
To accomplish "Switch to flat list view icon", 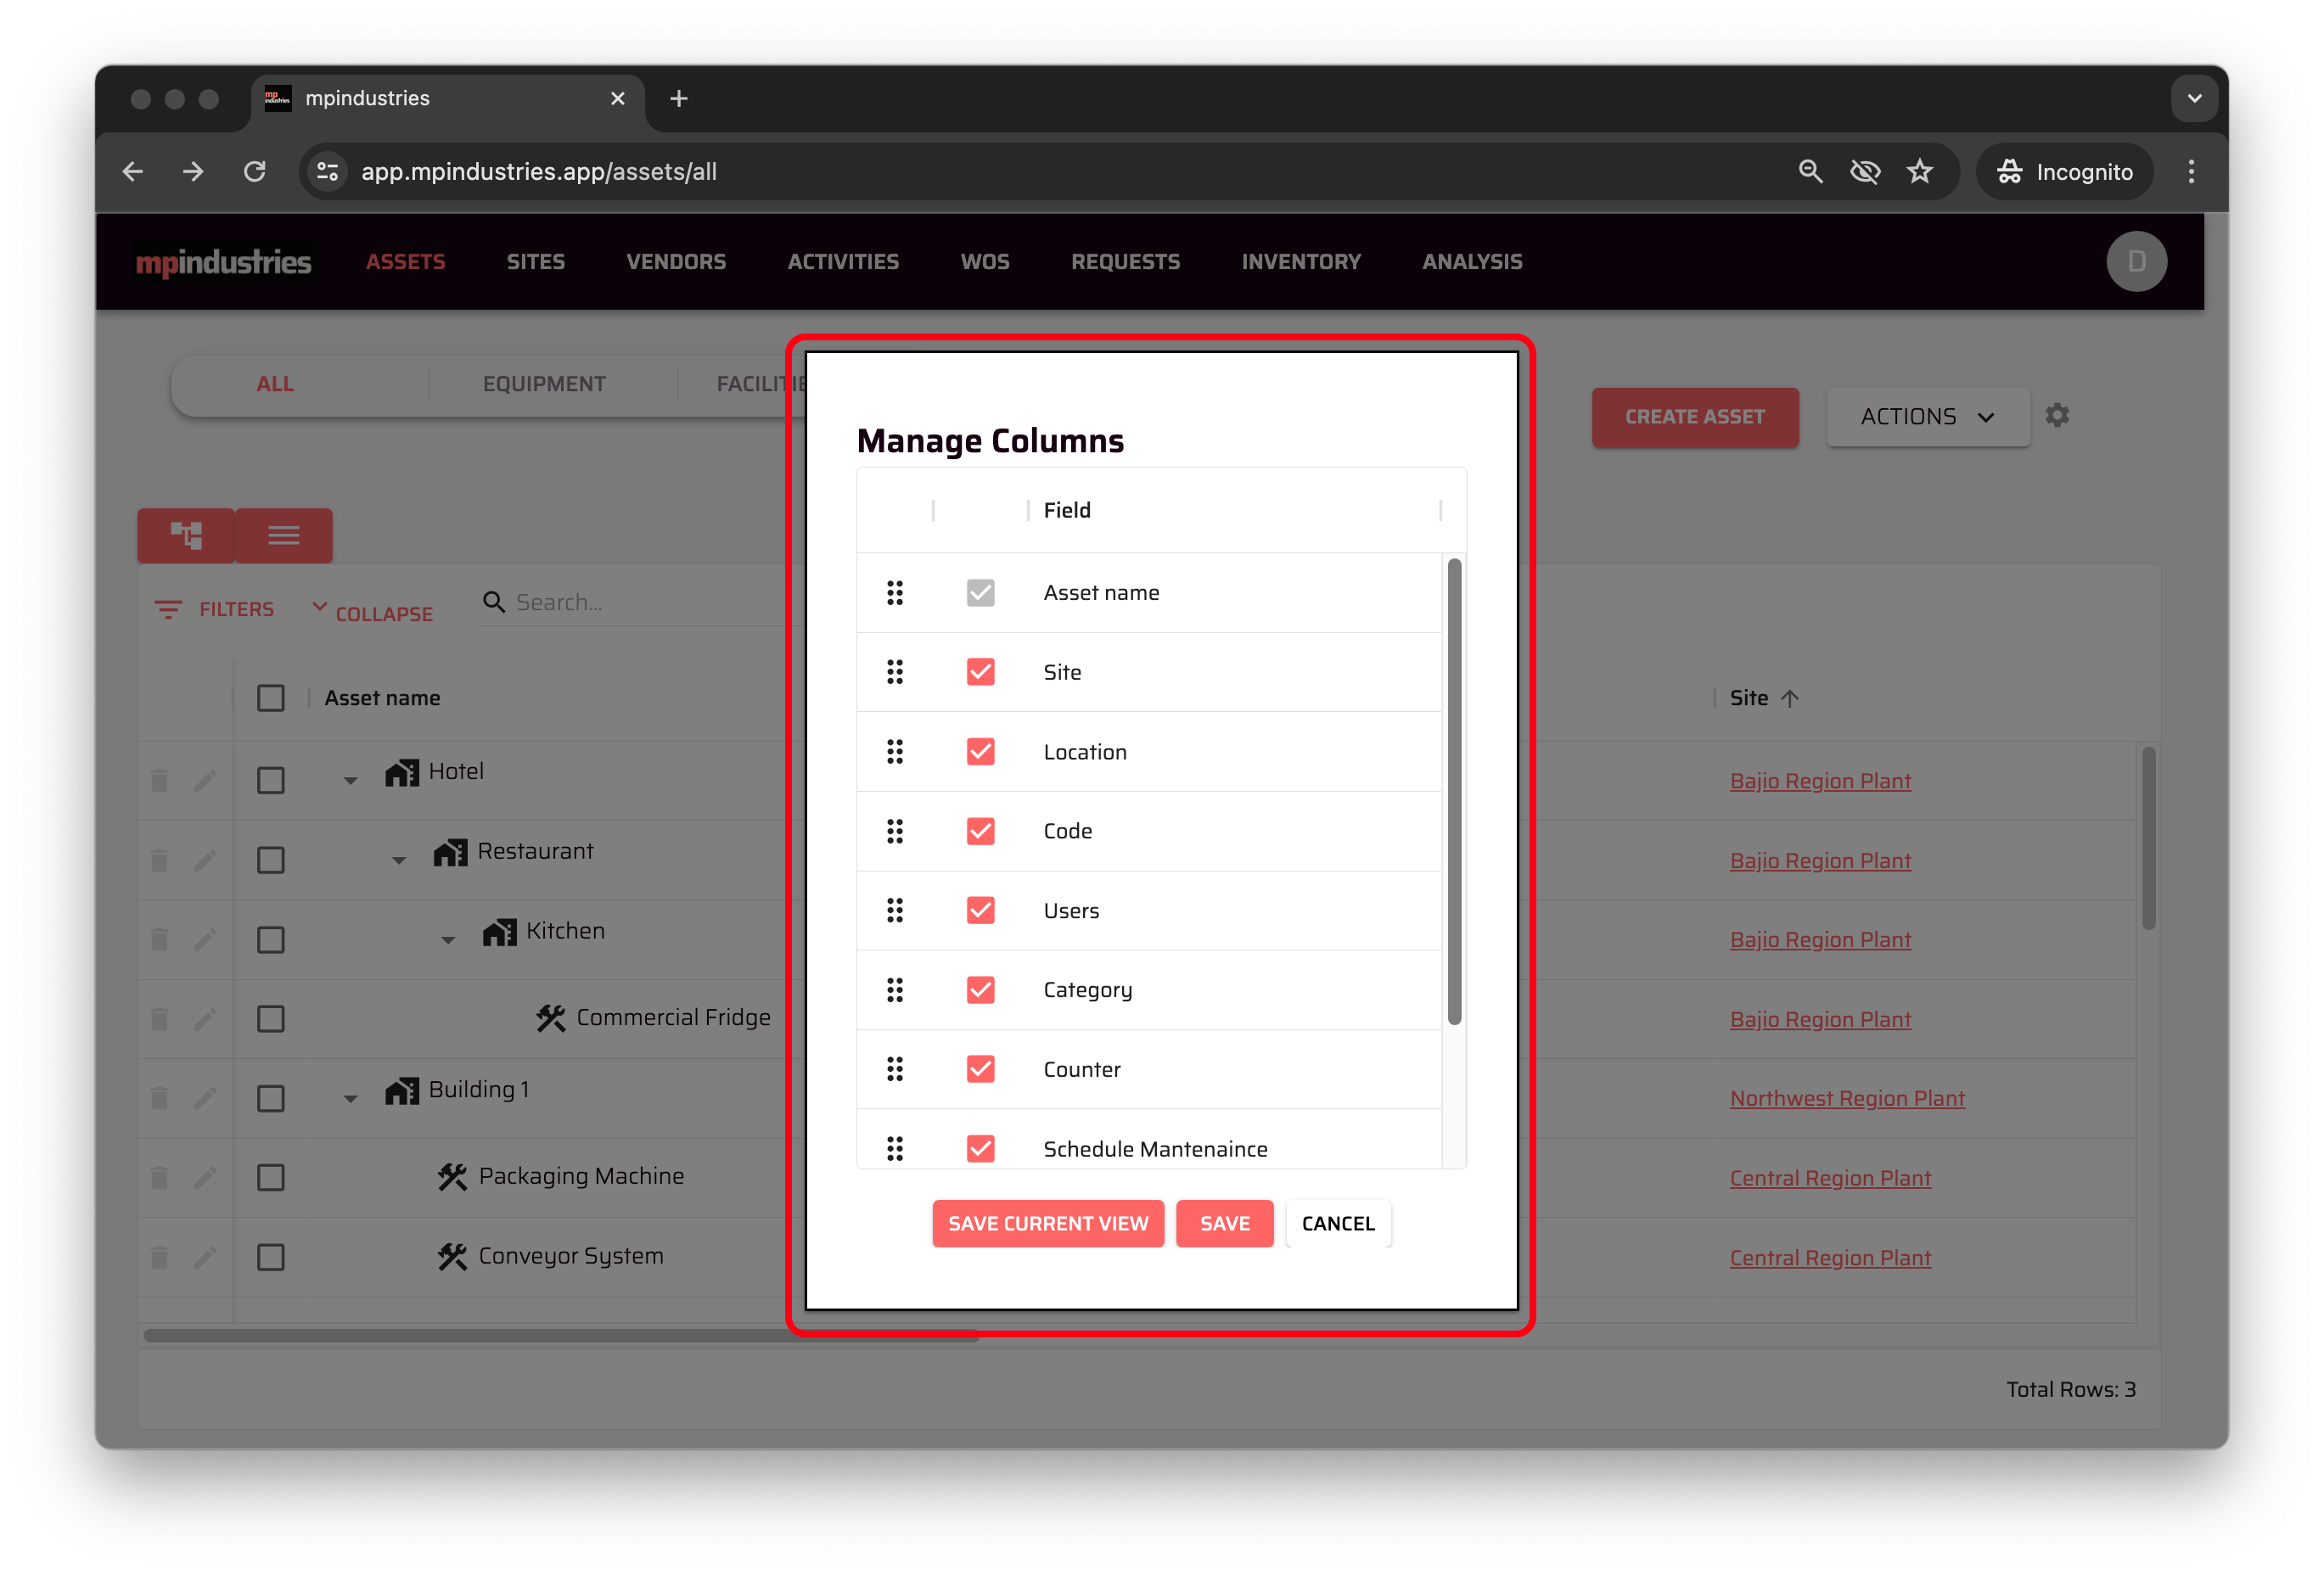I will point(284,535).
